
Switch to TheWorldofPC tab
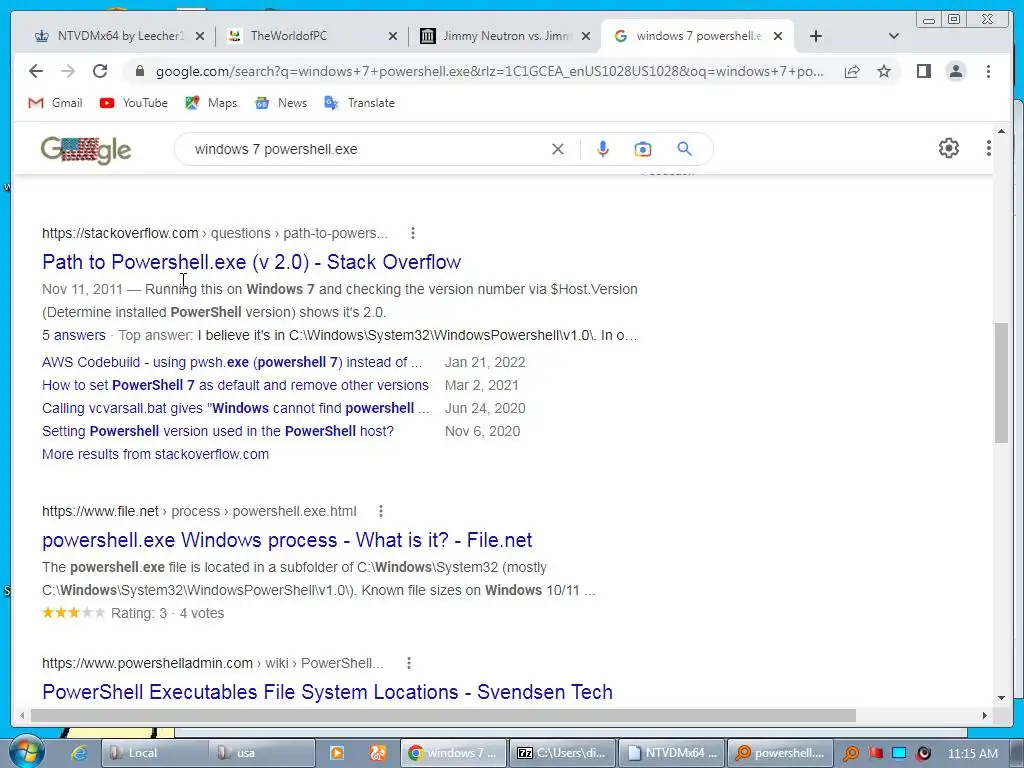click(x=312, y=36)
